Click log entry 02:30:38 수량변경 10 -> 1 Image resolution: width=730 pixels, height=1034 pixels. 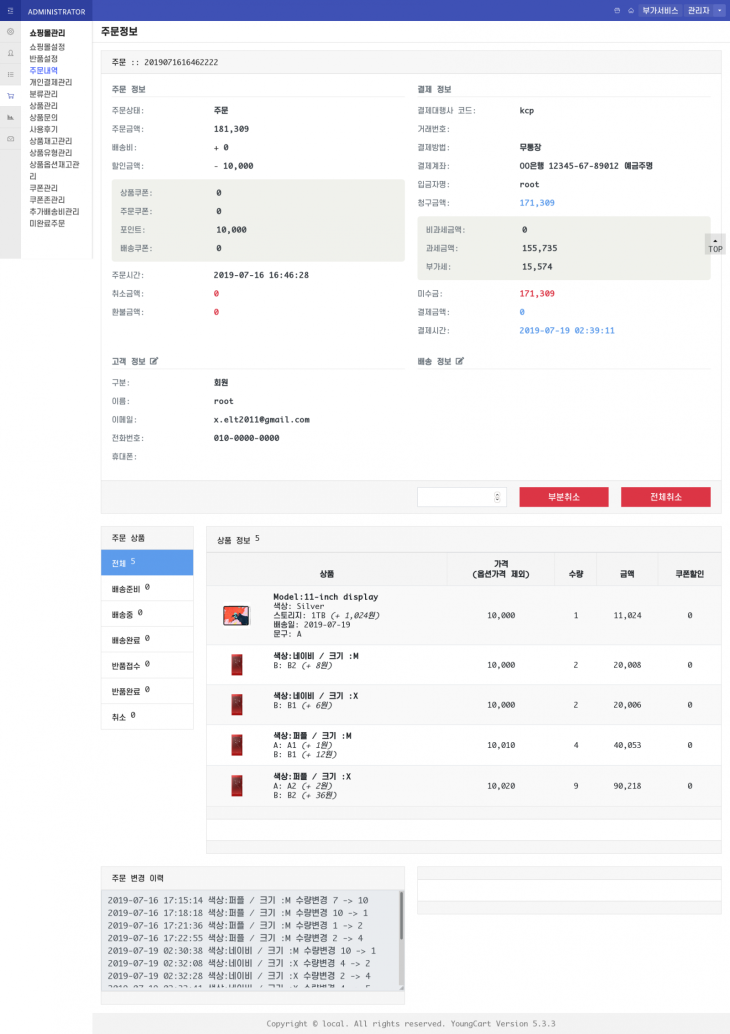pos(241,951)
